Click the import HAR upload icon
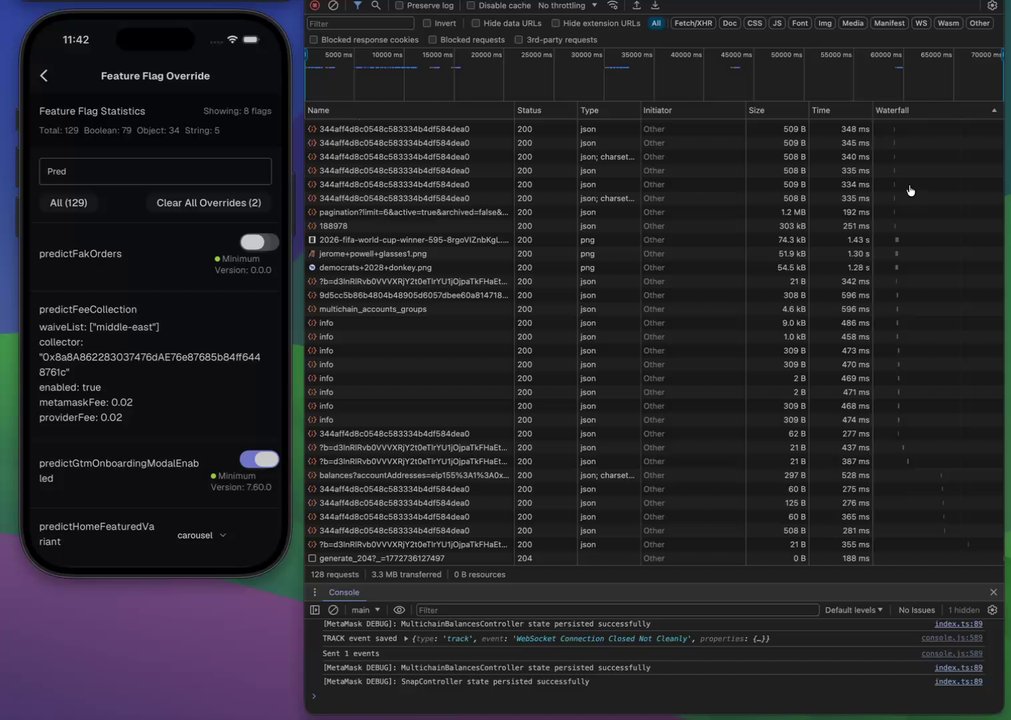This screenshot has width=1011, height=720. [636, 5]
